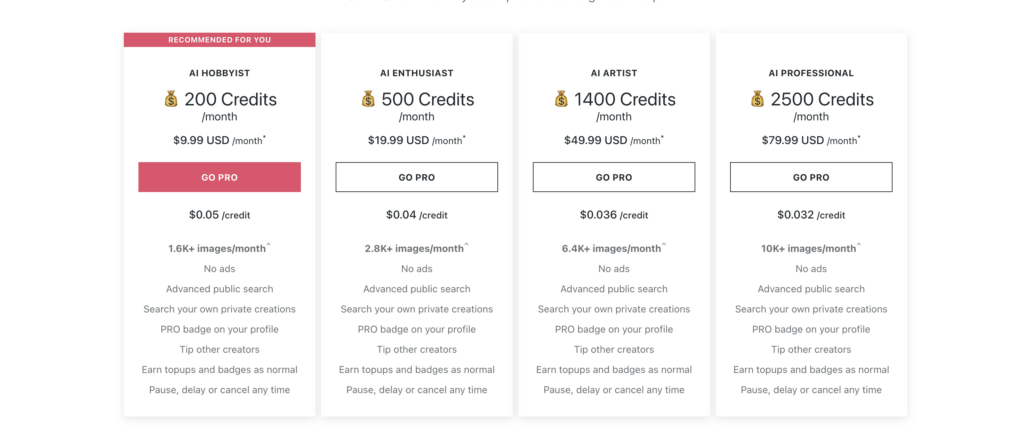Click the $0.04 per credit label

point(417,214)
